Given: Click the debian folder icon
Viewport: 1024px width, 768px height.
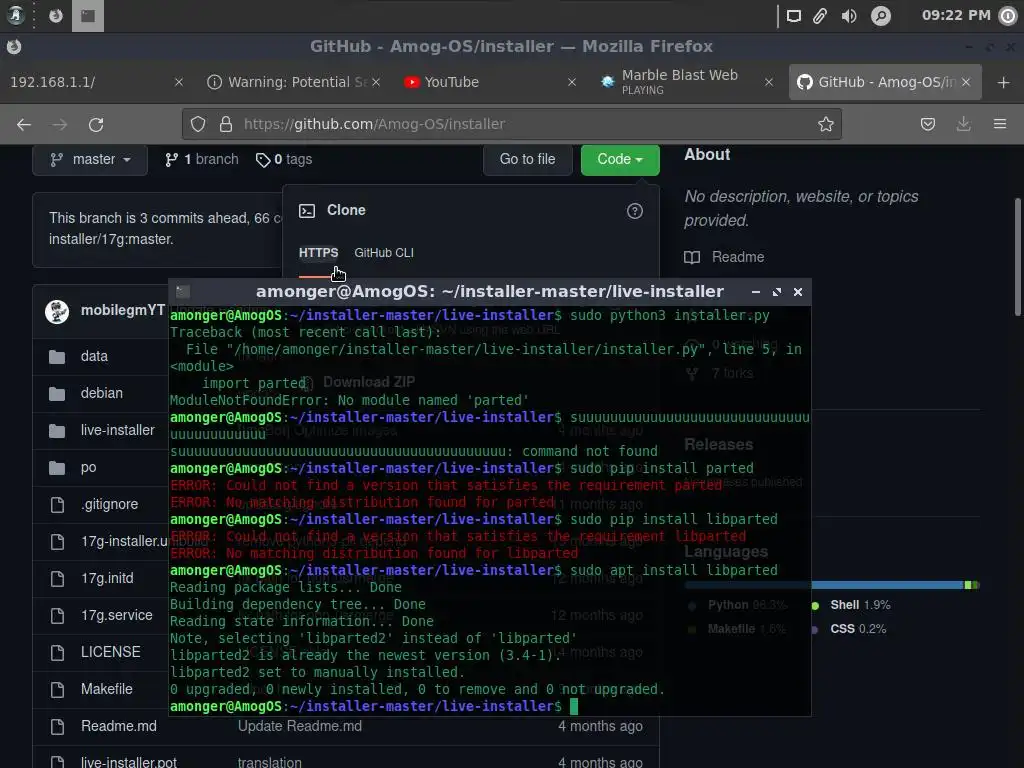Looking at the screenshot, I should 57,394.
